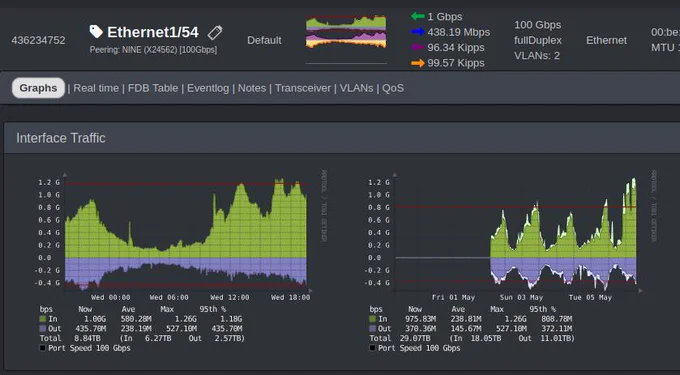Click the 100 Gbps speed text

[538, 25]
